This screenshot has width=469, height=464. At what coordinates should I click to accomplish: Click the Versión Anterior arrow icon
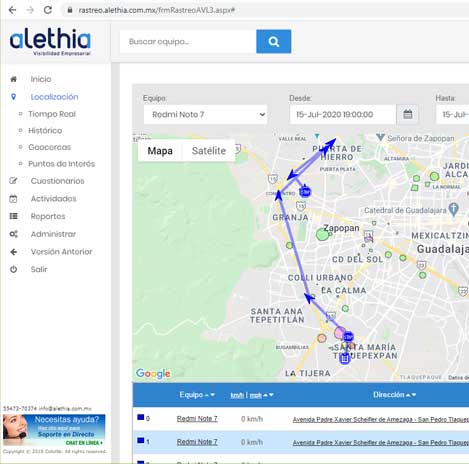[x=13, y=252]
